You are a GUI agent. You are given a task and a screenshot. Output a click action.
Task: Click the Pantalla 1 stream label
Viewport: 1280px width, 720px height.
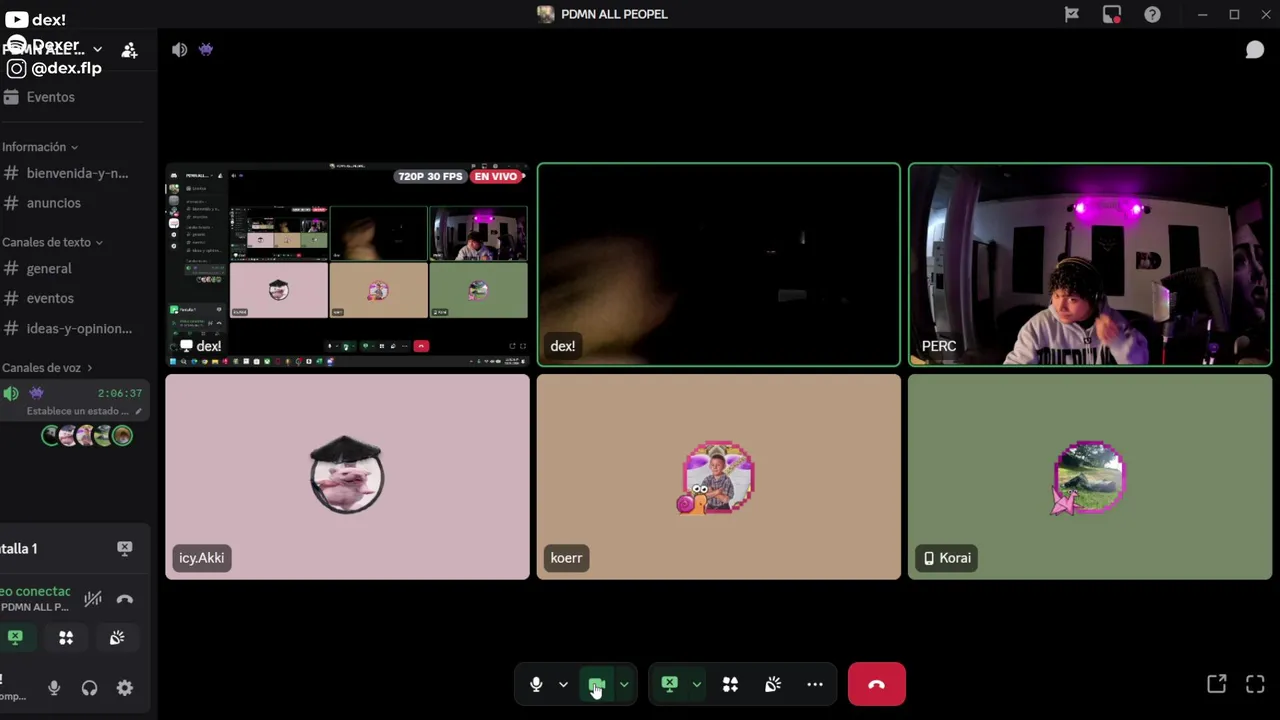[x=19, y=549]
